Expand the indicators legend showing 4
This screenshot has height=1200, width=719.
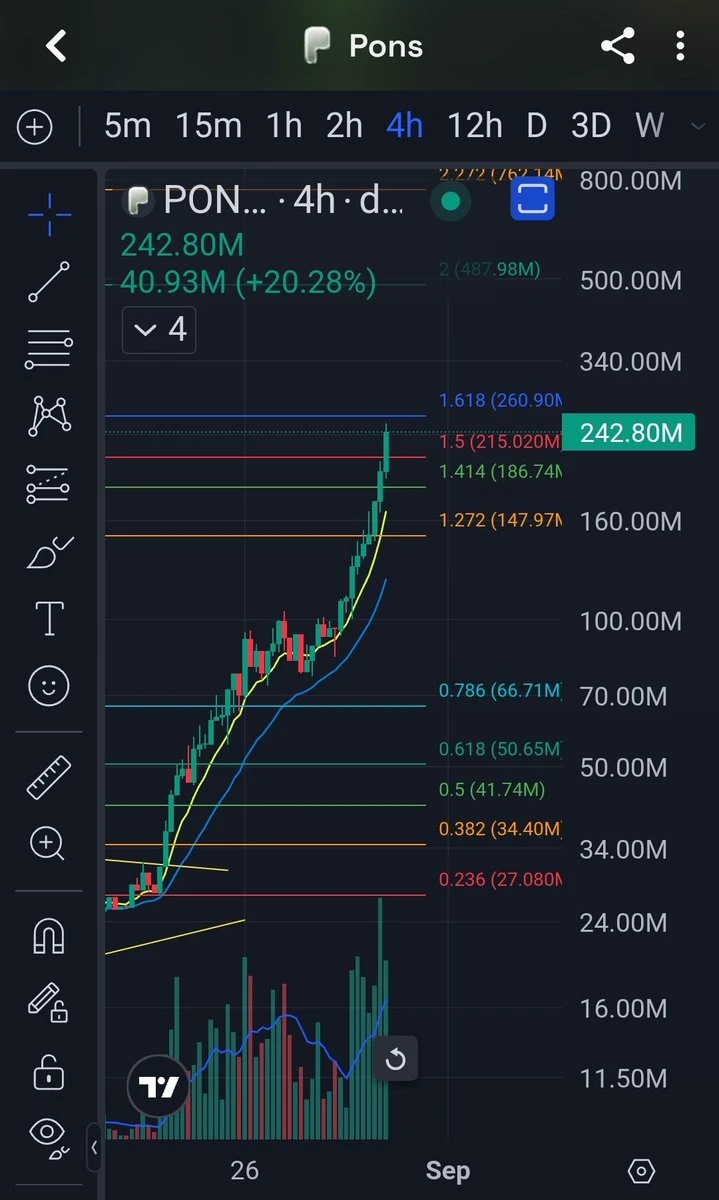[x=159, y=330]
